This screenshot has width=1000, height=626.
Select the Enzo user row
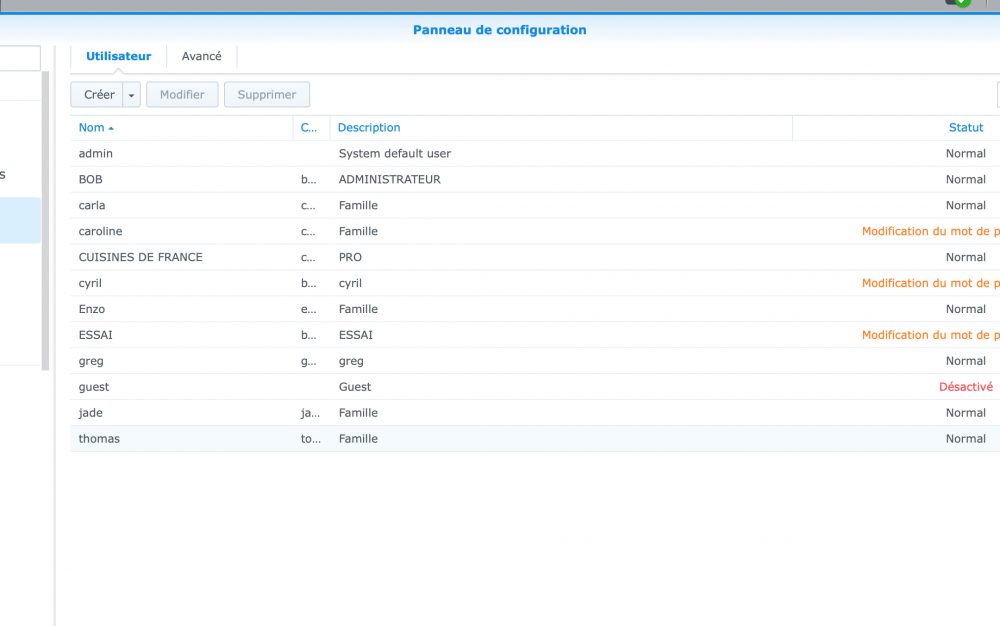tap(535, 309)
